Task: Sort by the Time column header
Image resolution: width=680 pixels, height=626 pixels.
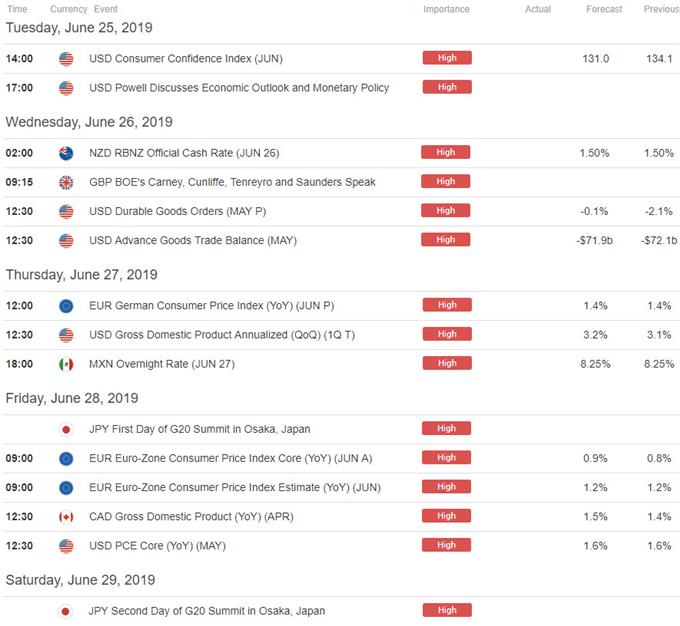Action: coord(17,9)
